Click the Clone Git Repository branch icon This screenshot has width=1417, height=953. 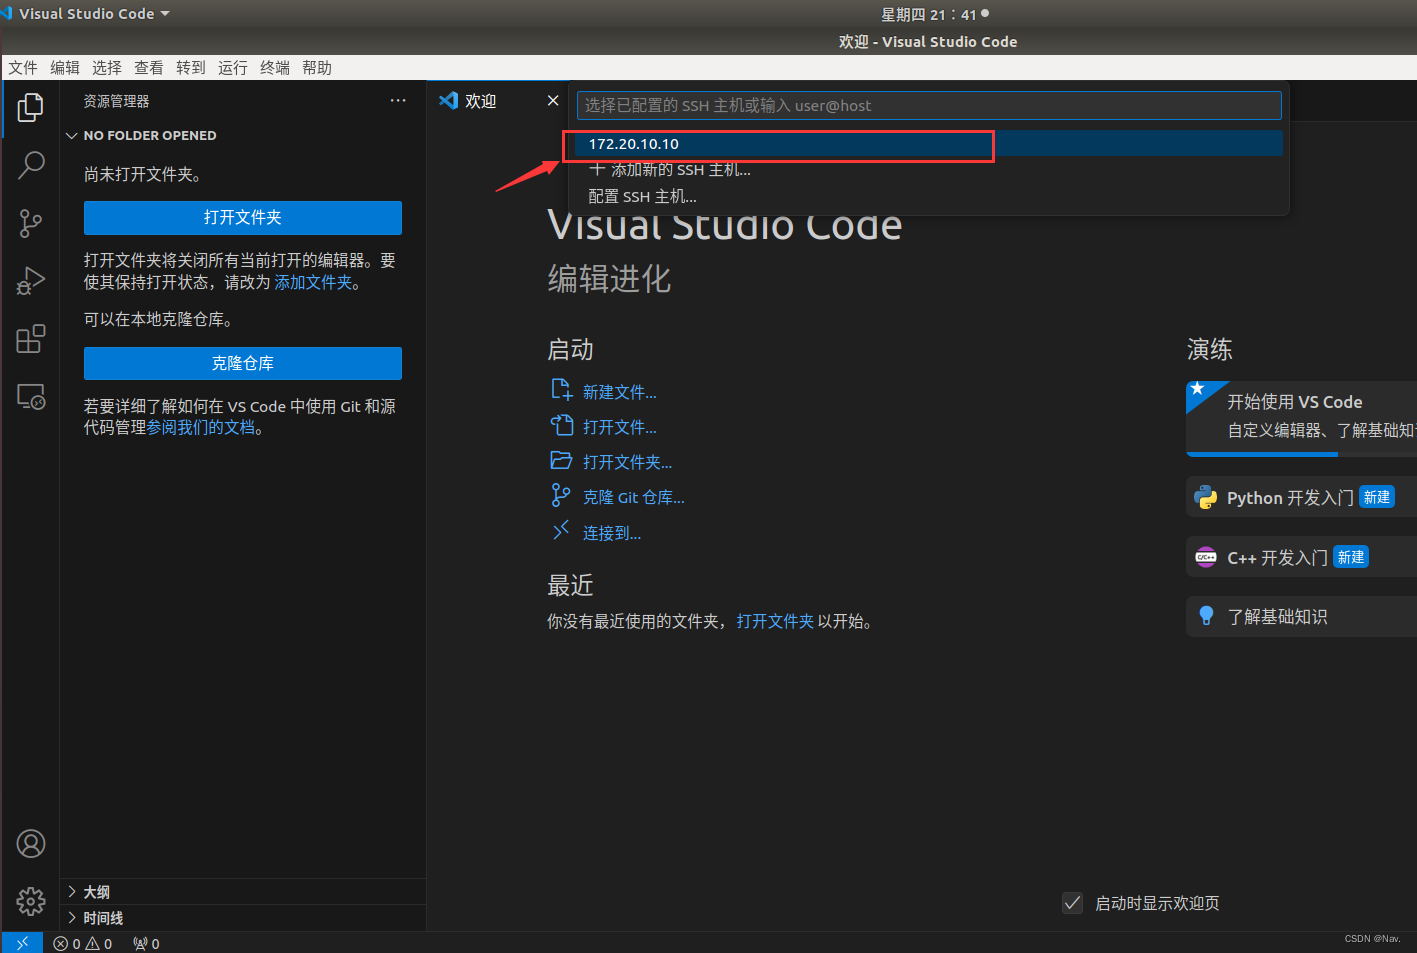pos(561,495)
